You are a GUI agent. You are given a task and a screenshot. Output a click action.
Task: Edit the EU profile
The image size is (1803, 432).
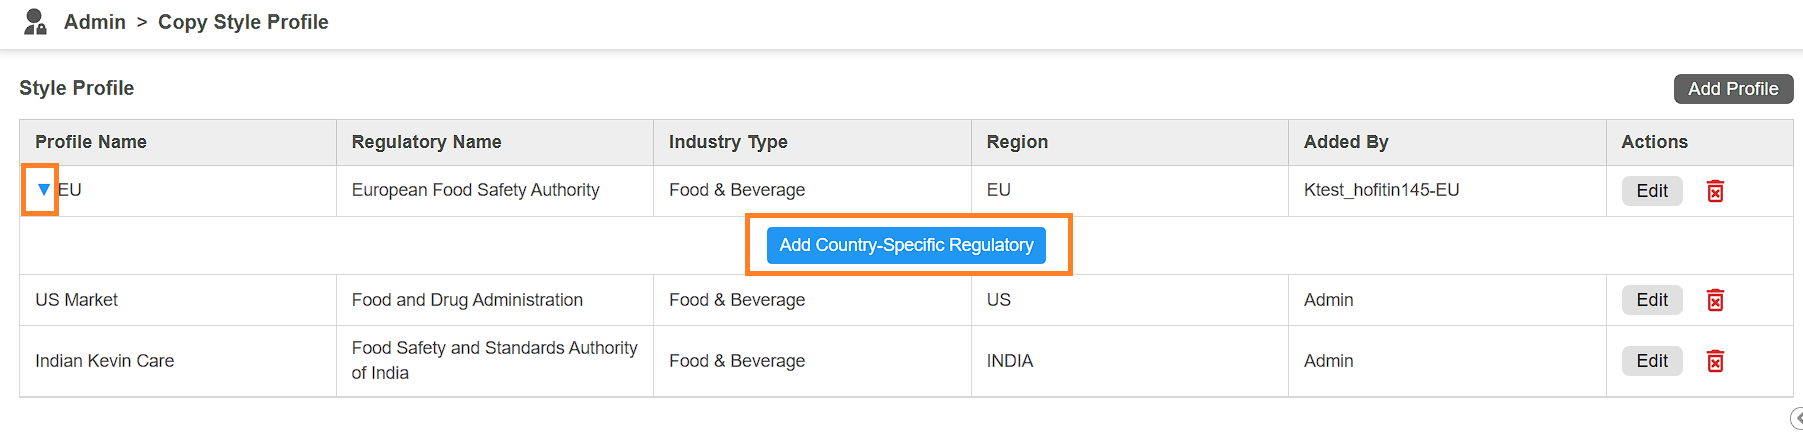pos(1652,191)
